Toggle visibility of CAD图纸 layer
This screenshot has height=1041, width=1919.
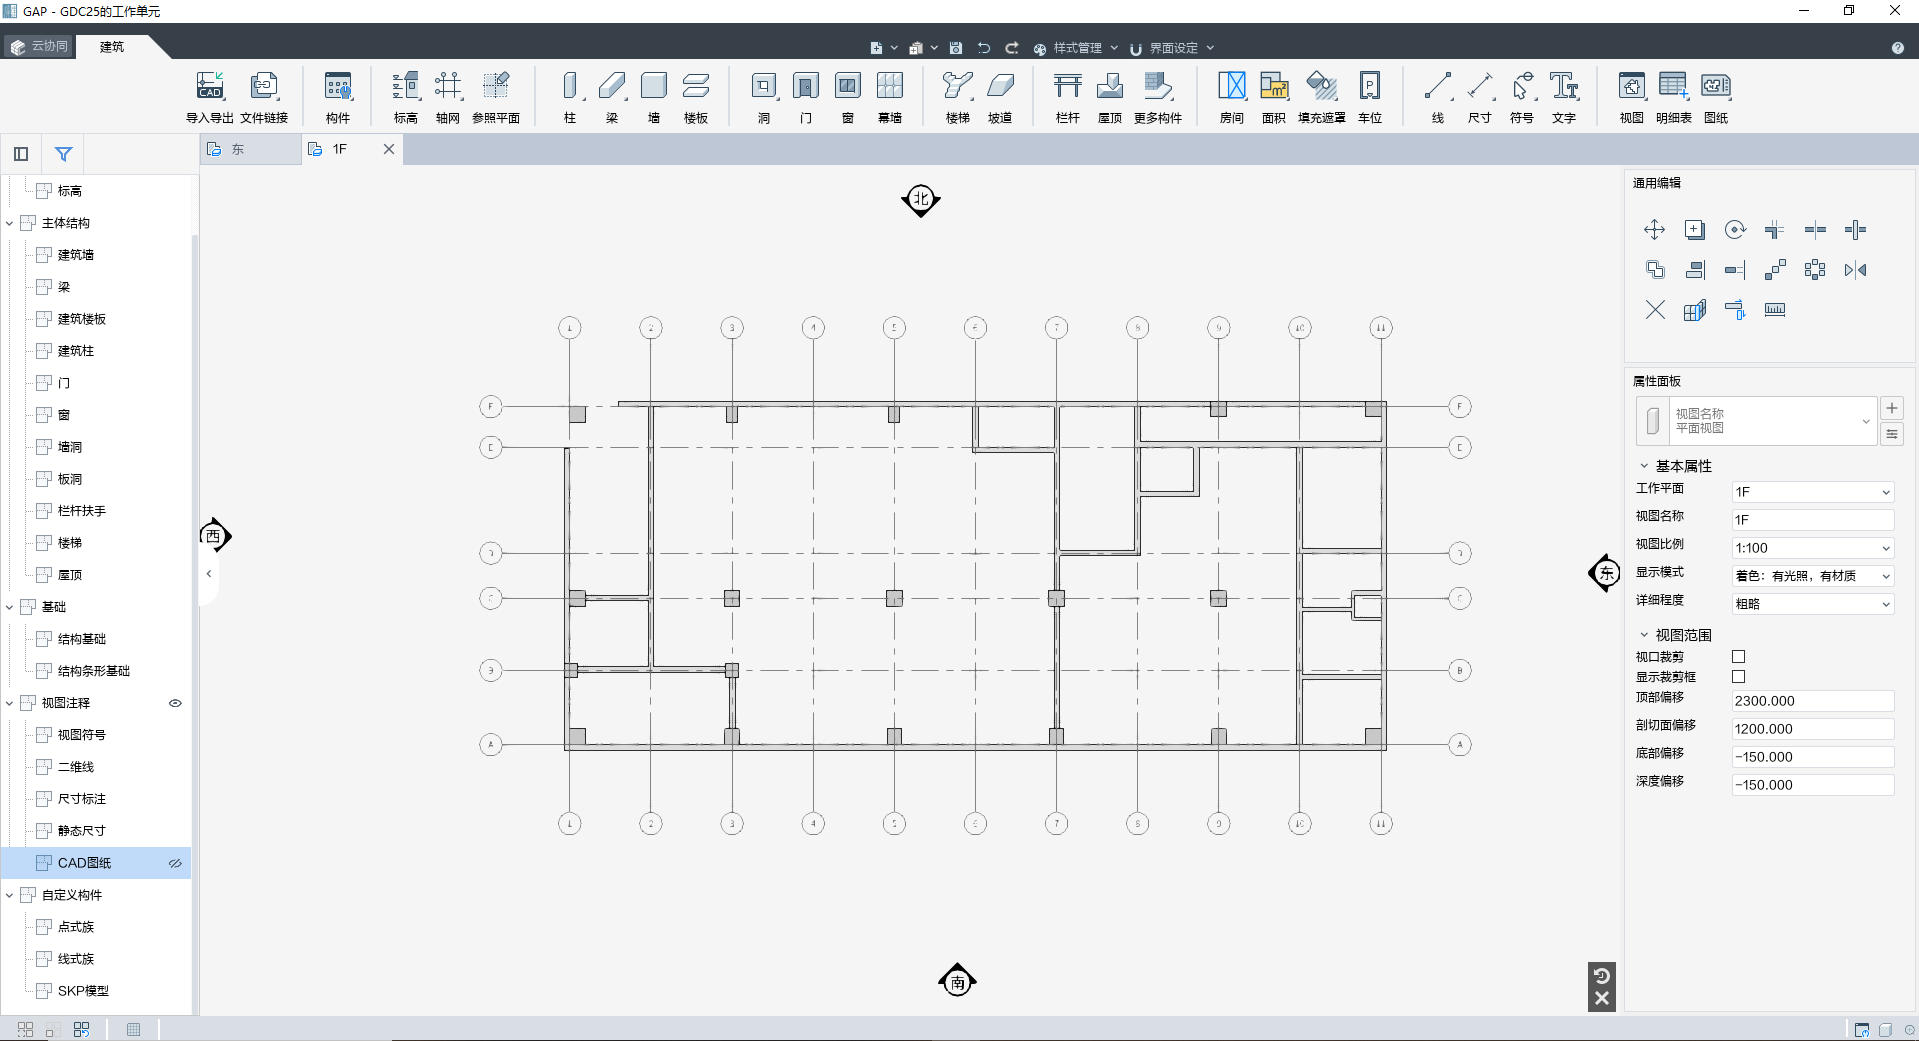[x=175, y=863]
